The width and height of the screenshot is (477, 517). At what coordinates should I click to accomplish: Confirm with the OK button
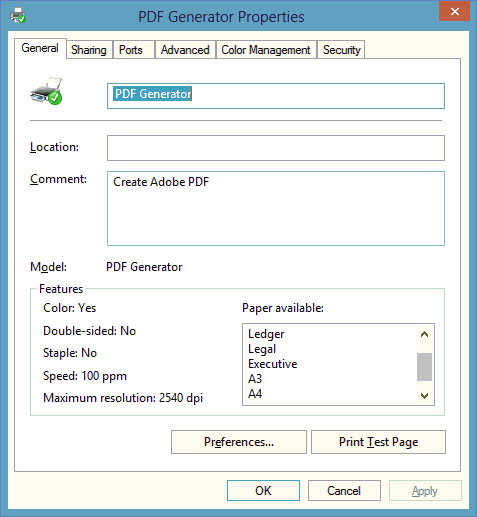pos(263,491)
